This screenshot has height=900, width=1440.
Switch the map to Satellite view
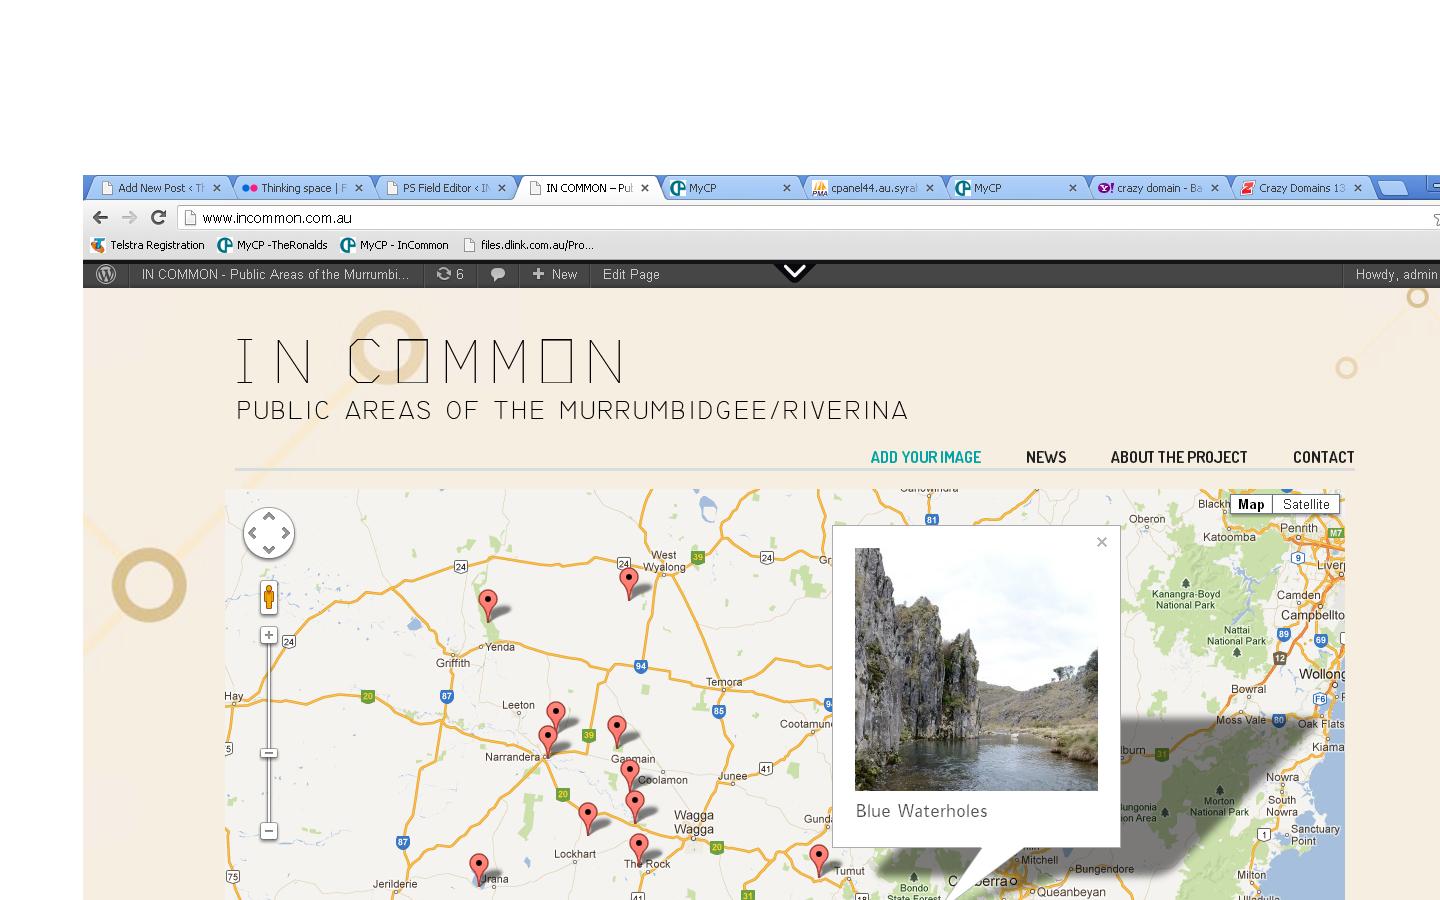[1306, 504]
